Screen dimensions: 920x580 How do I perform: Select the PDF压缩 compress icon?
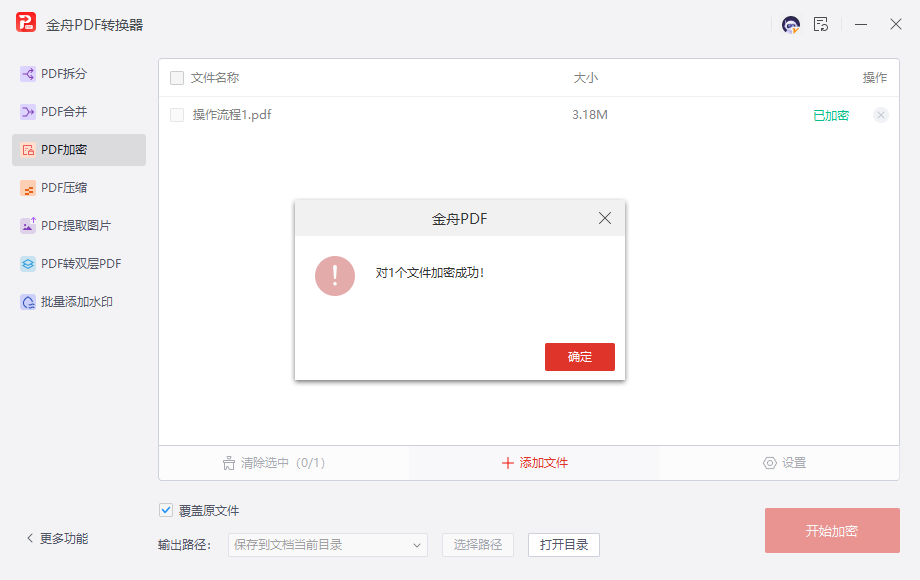[x=28, y=188]
